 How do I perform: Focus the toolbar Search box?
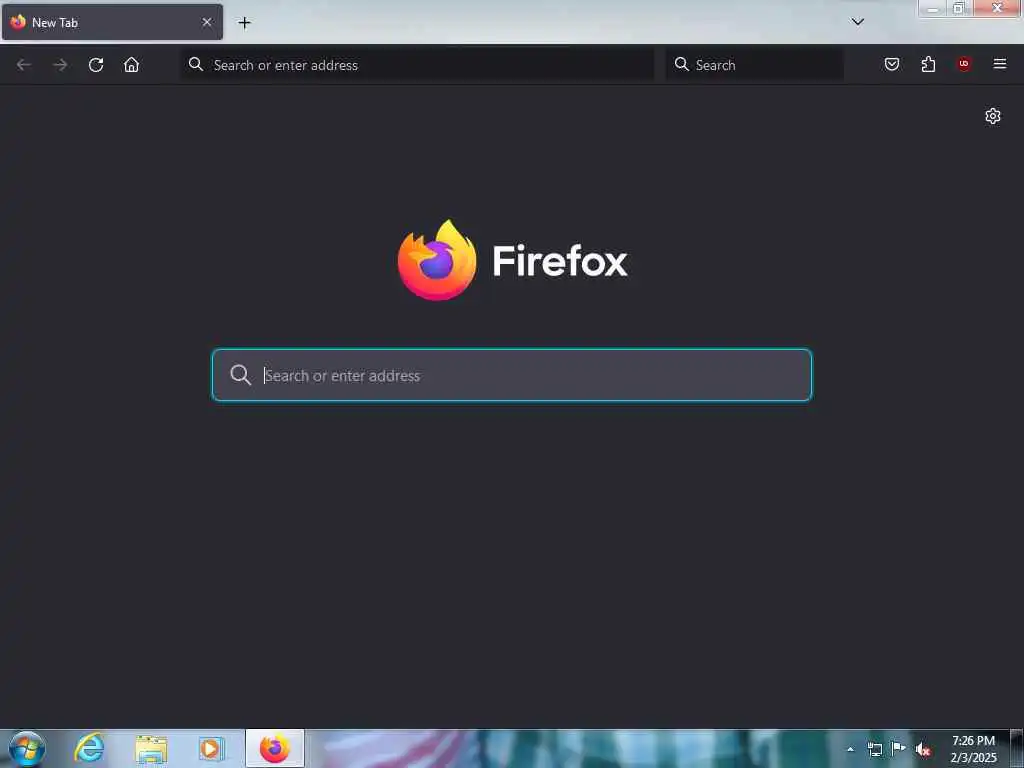754,65
